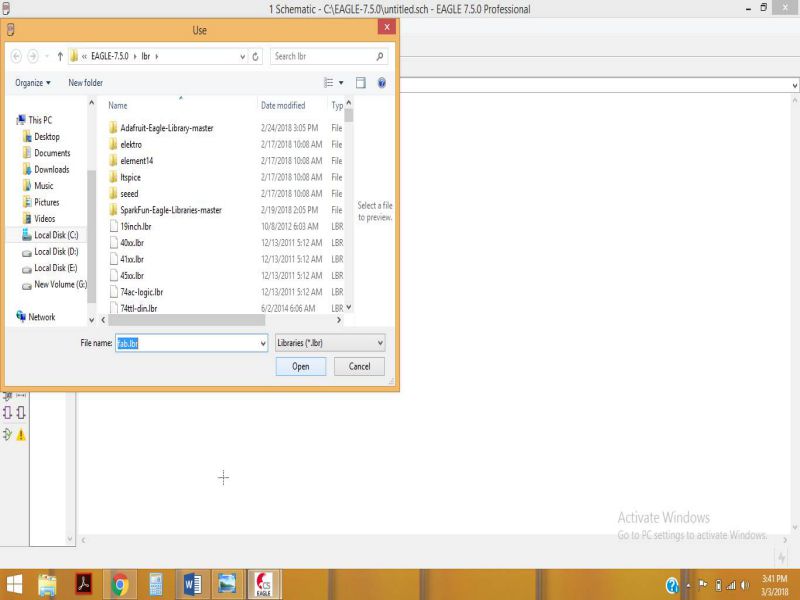Select New Volume (G:) in navigation pane

tap(60, 284)
